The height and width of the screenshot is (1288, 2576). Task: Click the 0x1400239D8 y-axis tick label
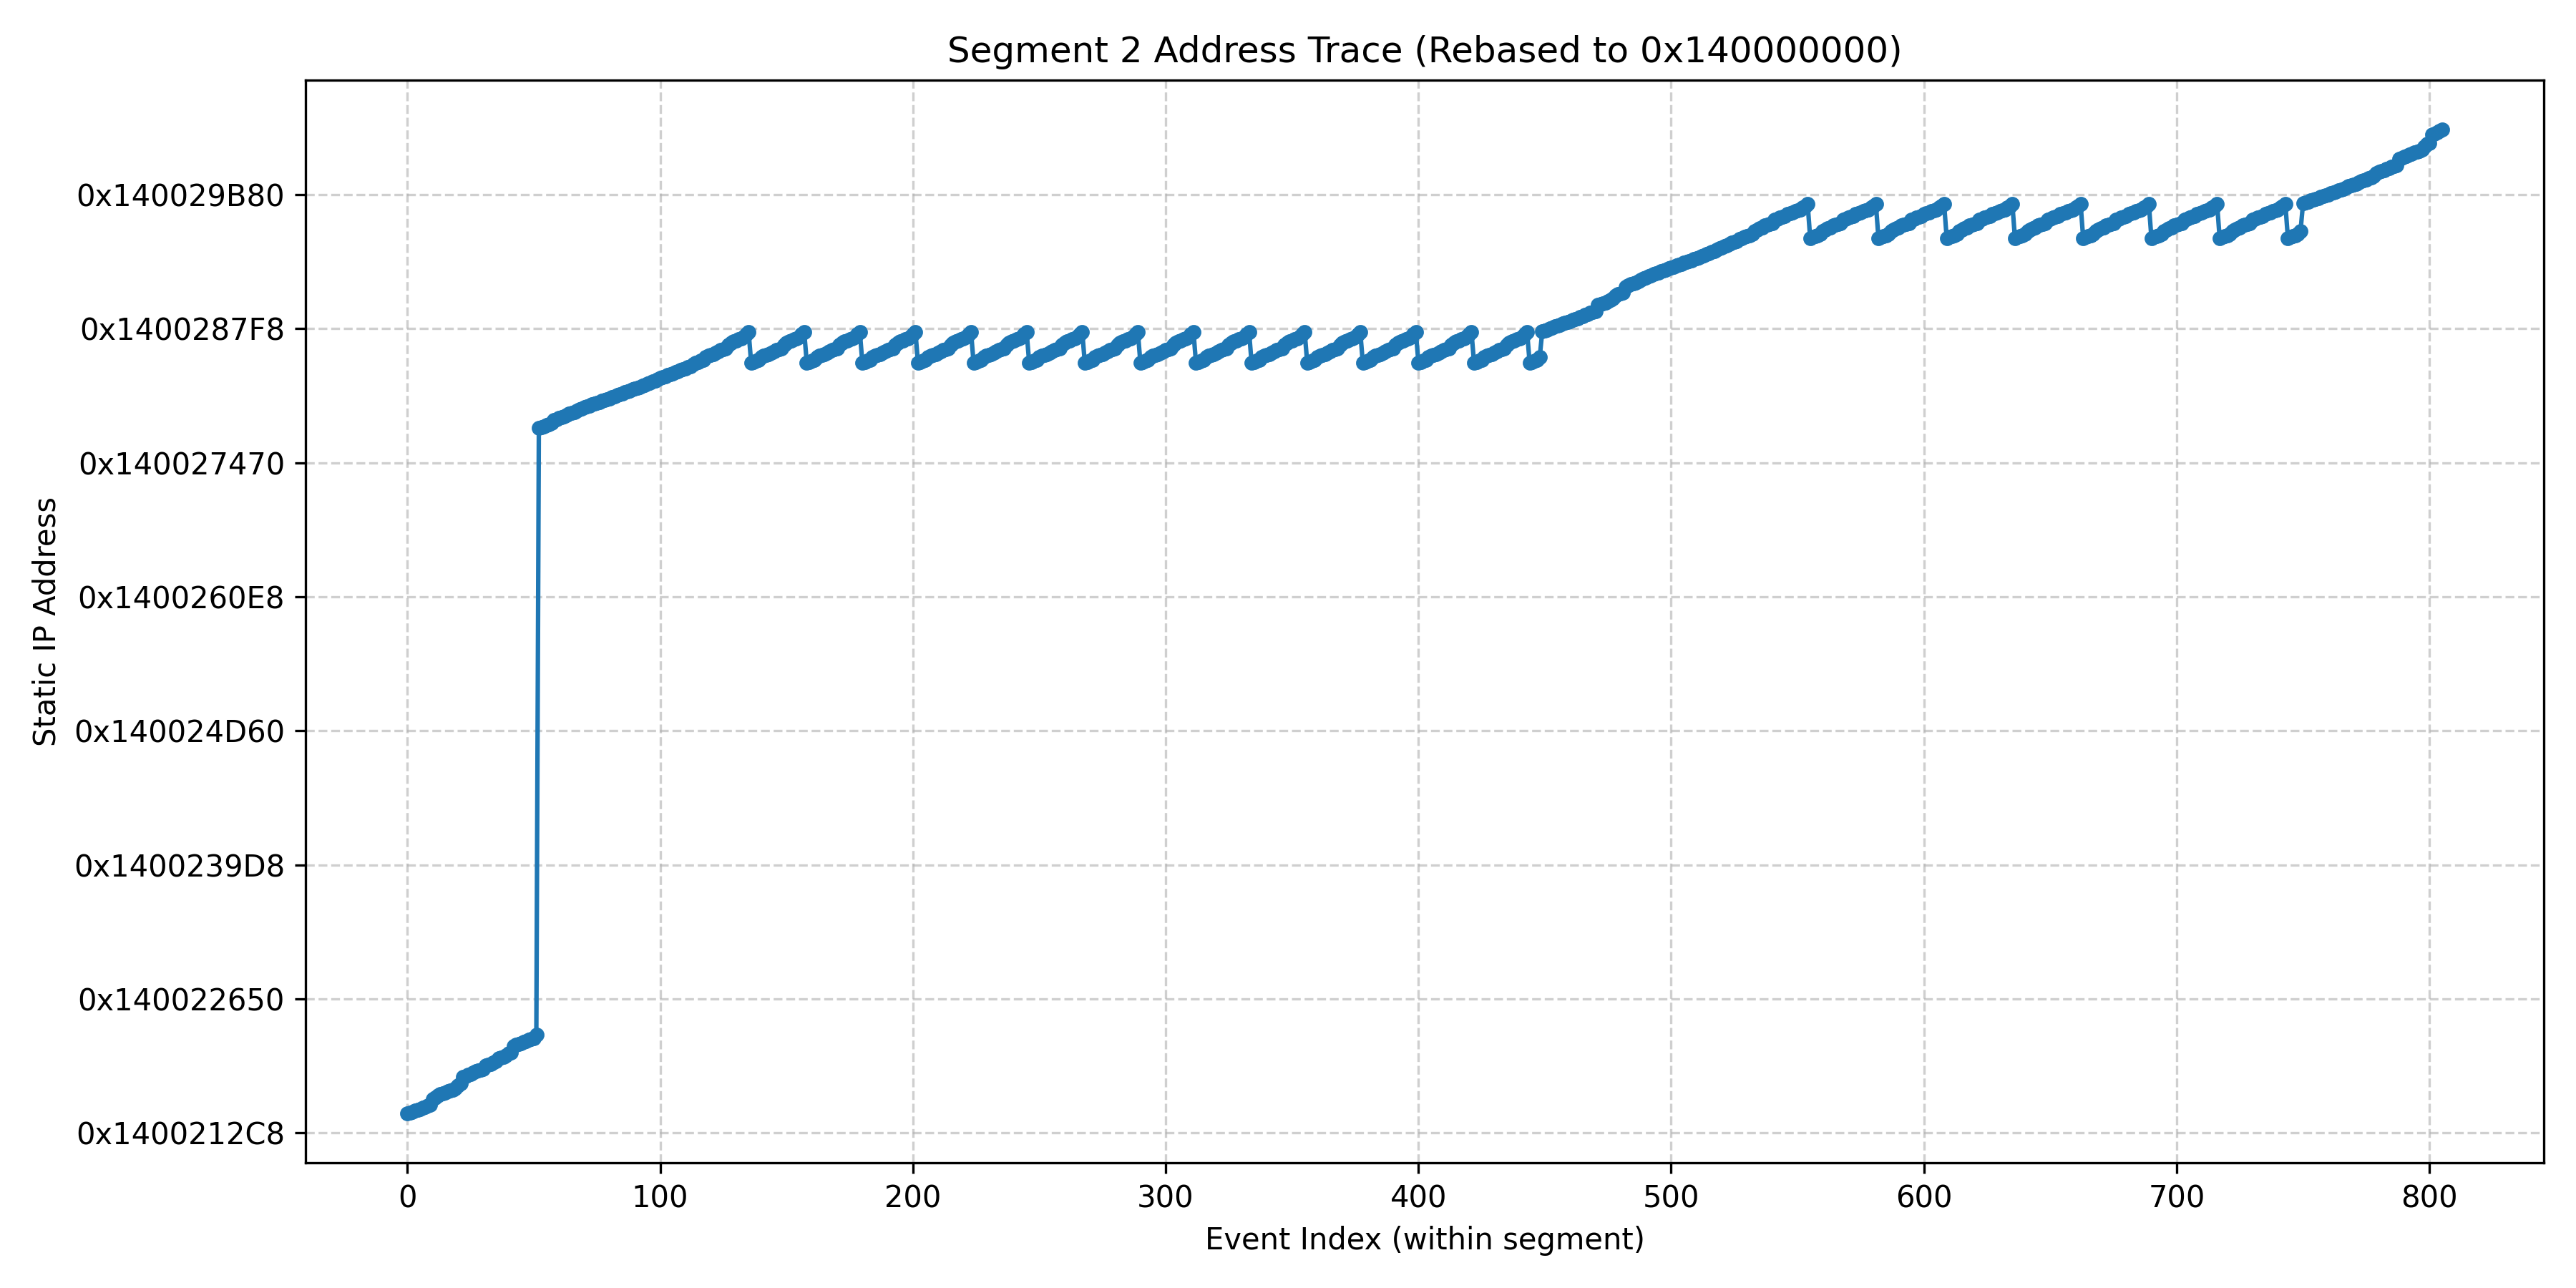(x=179, y=866)
